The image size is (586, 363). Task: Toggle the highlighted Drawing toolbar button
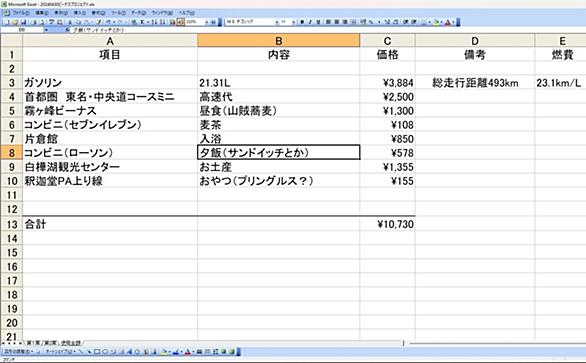point(180,22)
